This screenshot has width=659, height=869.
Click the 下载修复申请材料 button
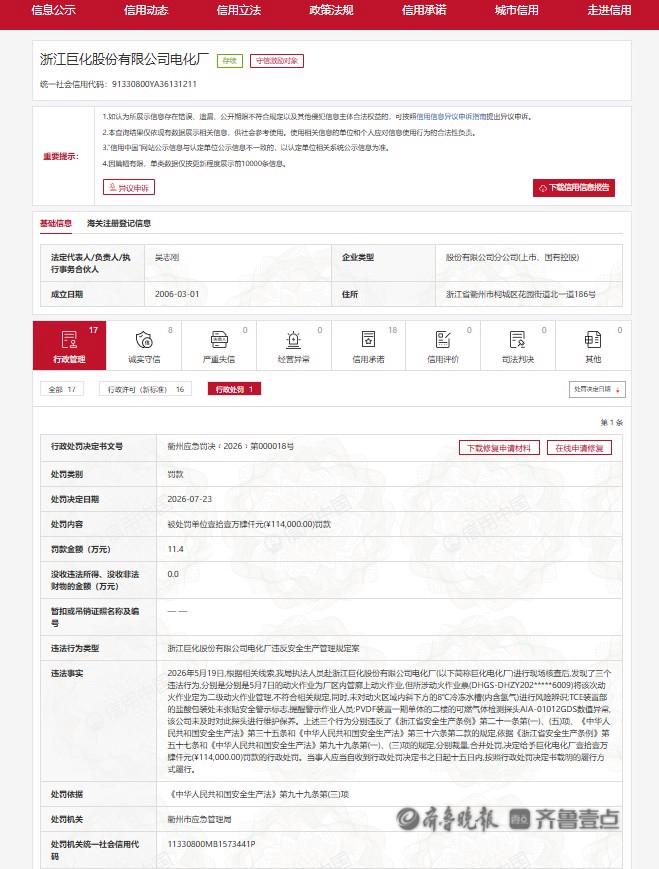pyautogui.click(x=499, y=448)
